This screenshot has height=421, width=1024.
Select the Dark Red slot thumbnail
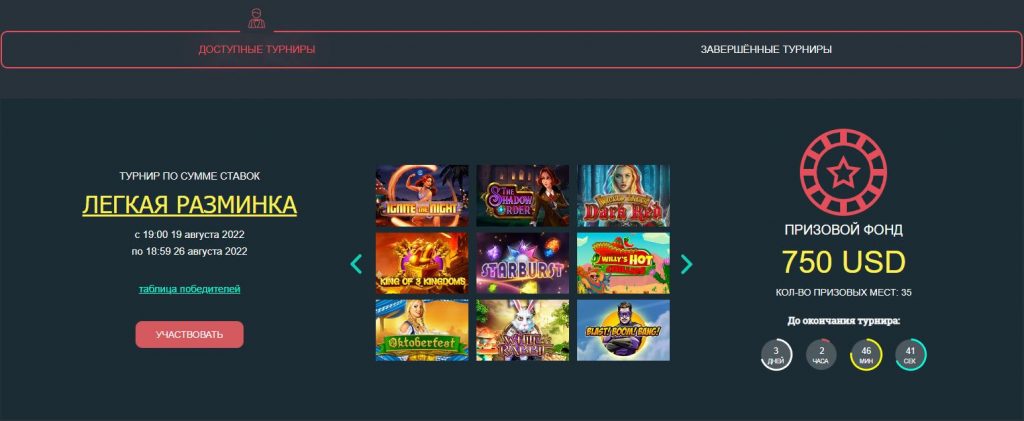pyautogui.click(x=623, y=195)
